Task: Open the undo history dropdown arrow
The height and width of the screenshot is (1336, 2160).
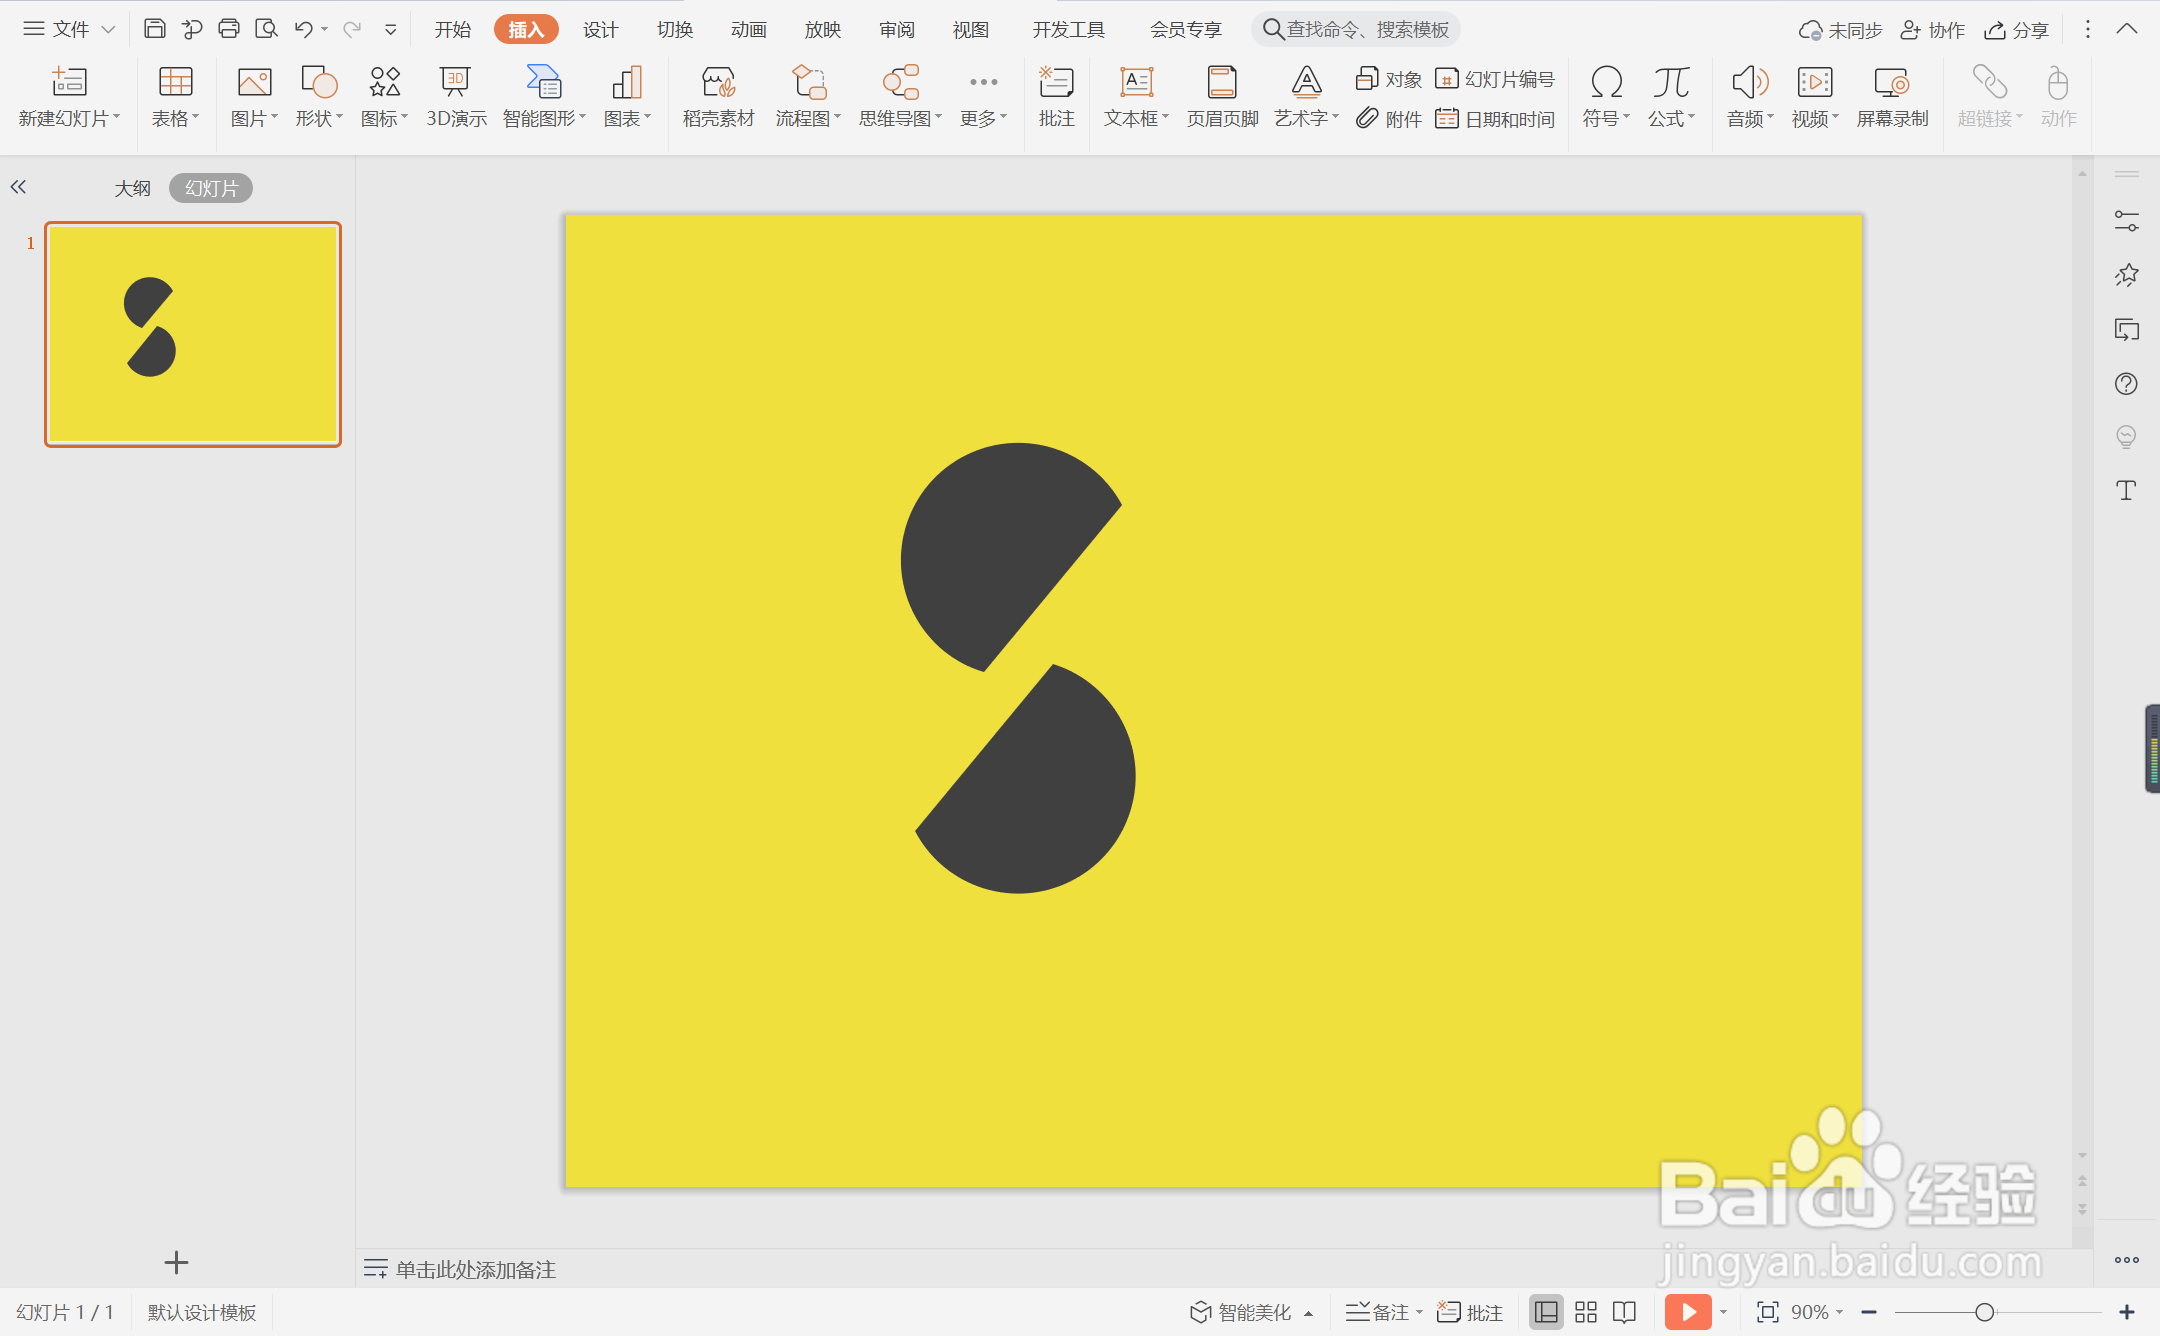Action: (325, 30)
